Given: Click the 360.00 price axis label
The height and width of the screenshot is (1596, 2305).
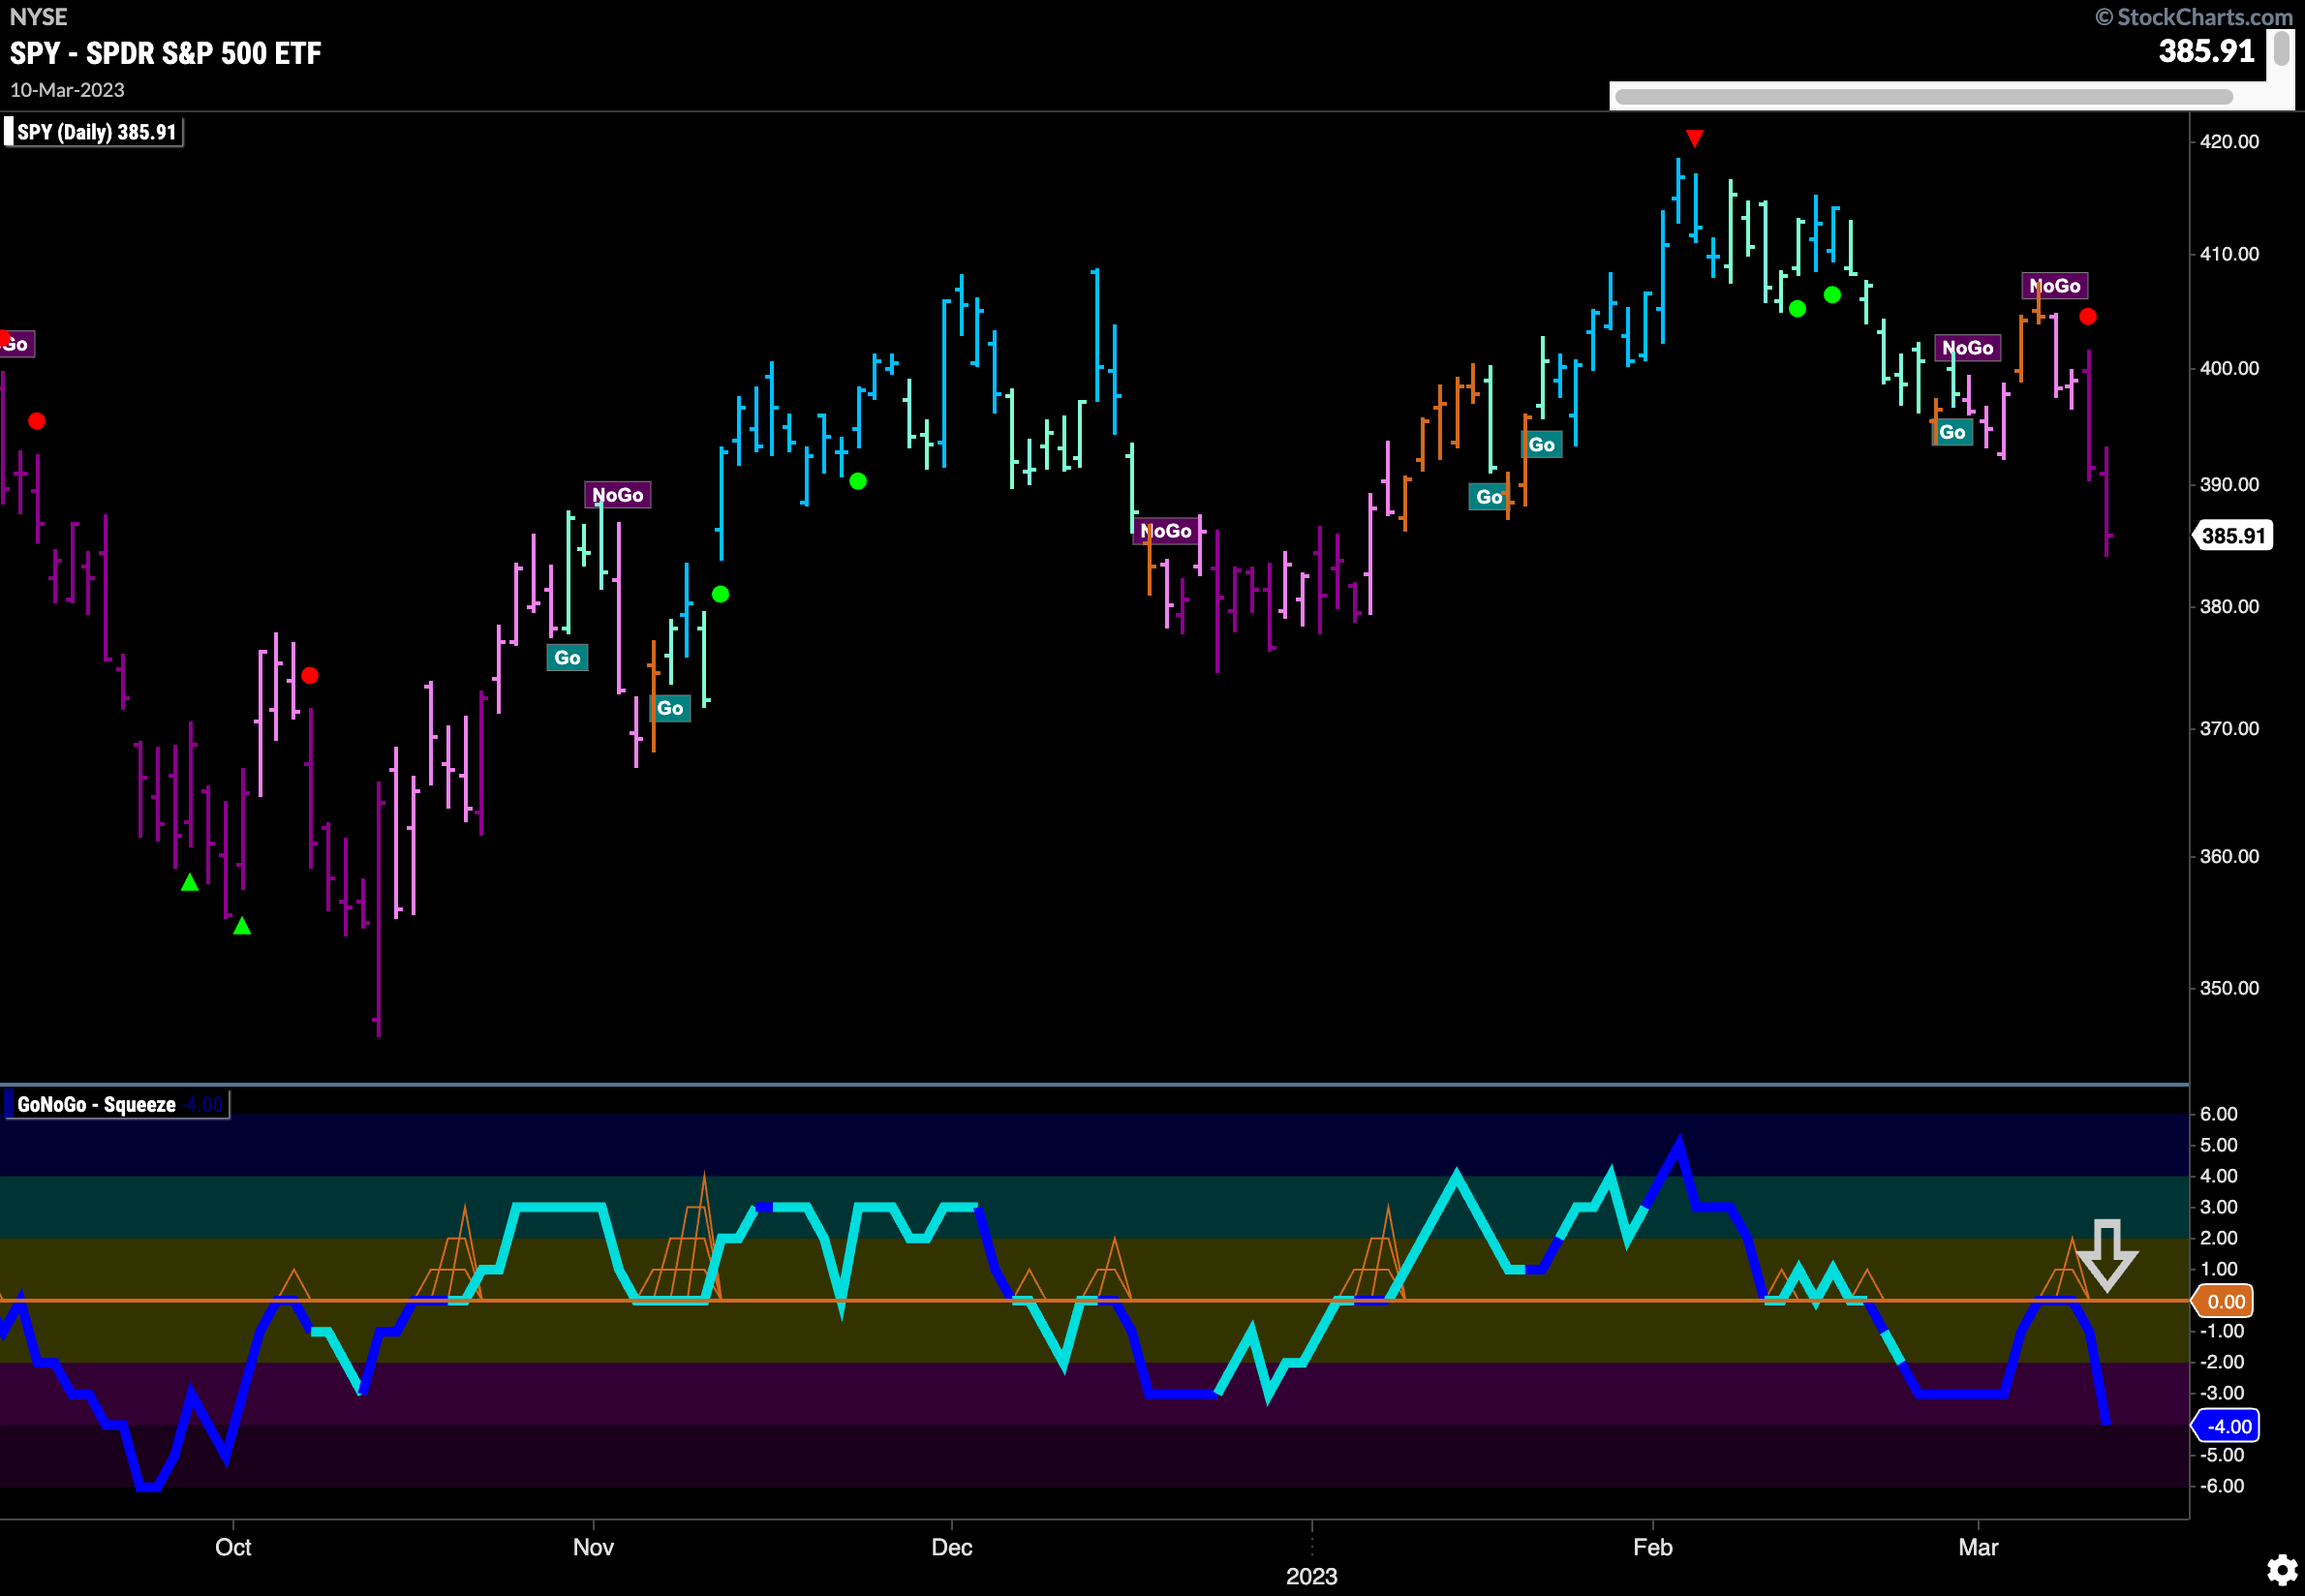Looking at the screenshot, I should coord(2229,856).
